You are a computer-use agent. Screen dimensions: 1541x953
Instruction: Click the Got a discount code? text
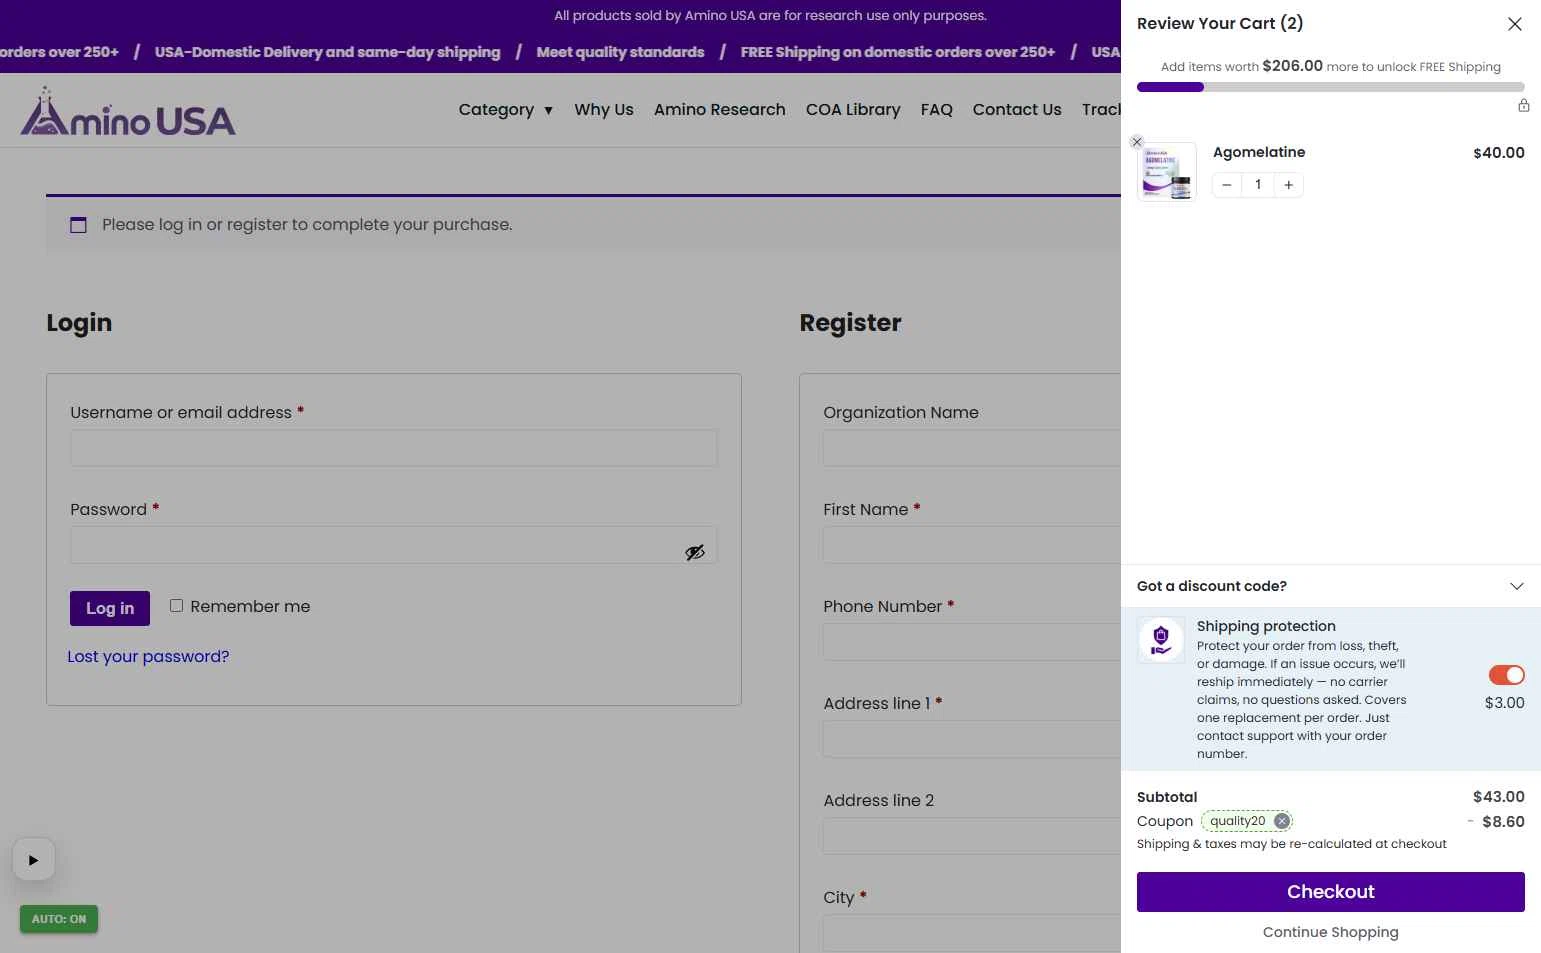[1212, 586]
